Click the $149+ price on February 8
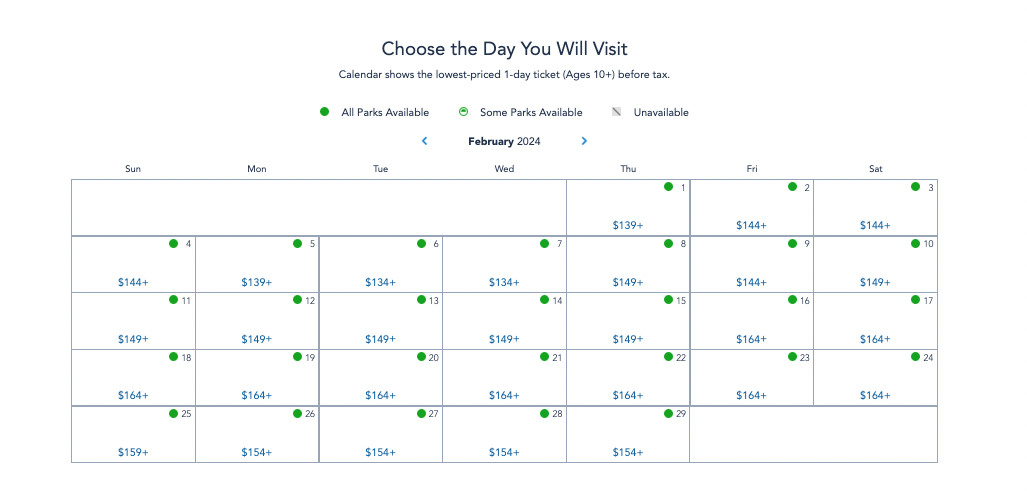Viewport: 1027px width, 496px height. click(x=628, y=283)
